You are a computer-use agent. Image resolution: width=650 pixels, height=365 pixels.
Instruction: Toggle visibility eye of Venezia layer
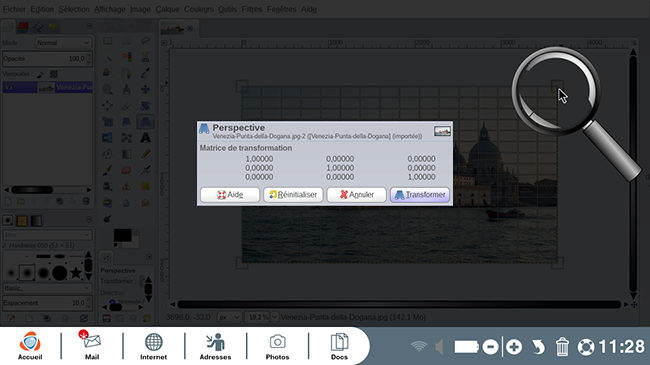pyautogui.click(x=9, y=88)
